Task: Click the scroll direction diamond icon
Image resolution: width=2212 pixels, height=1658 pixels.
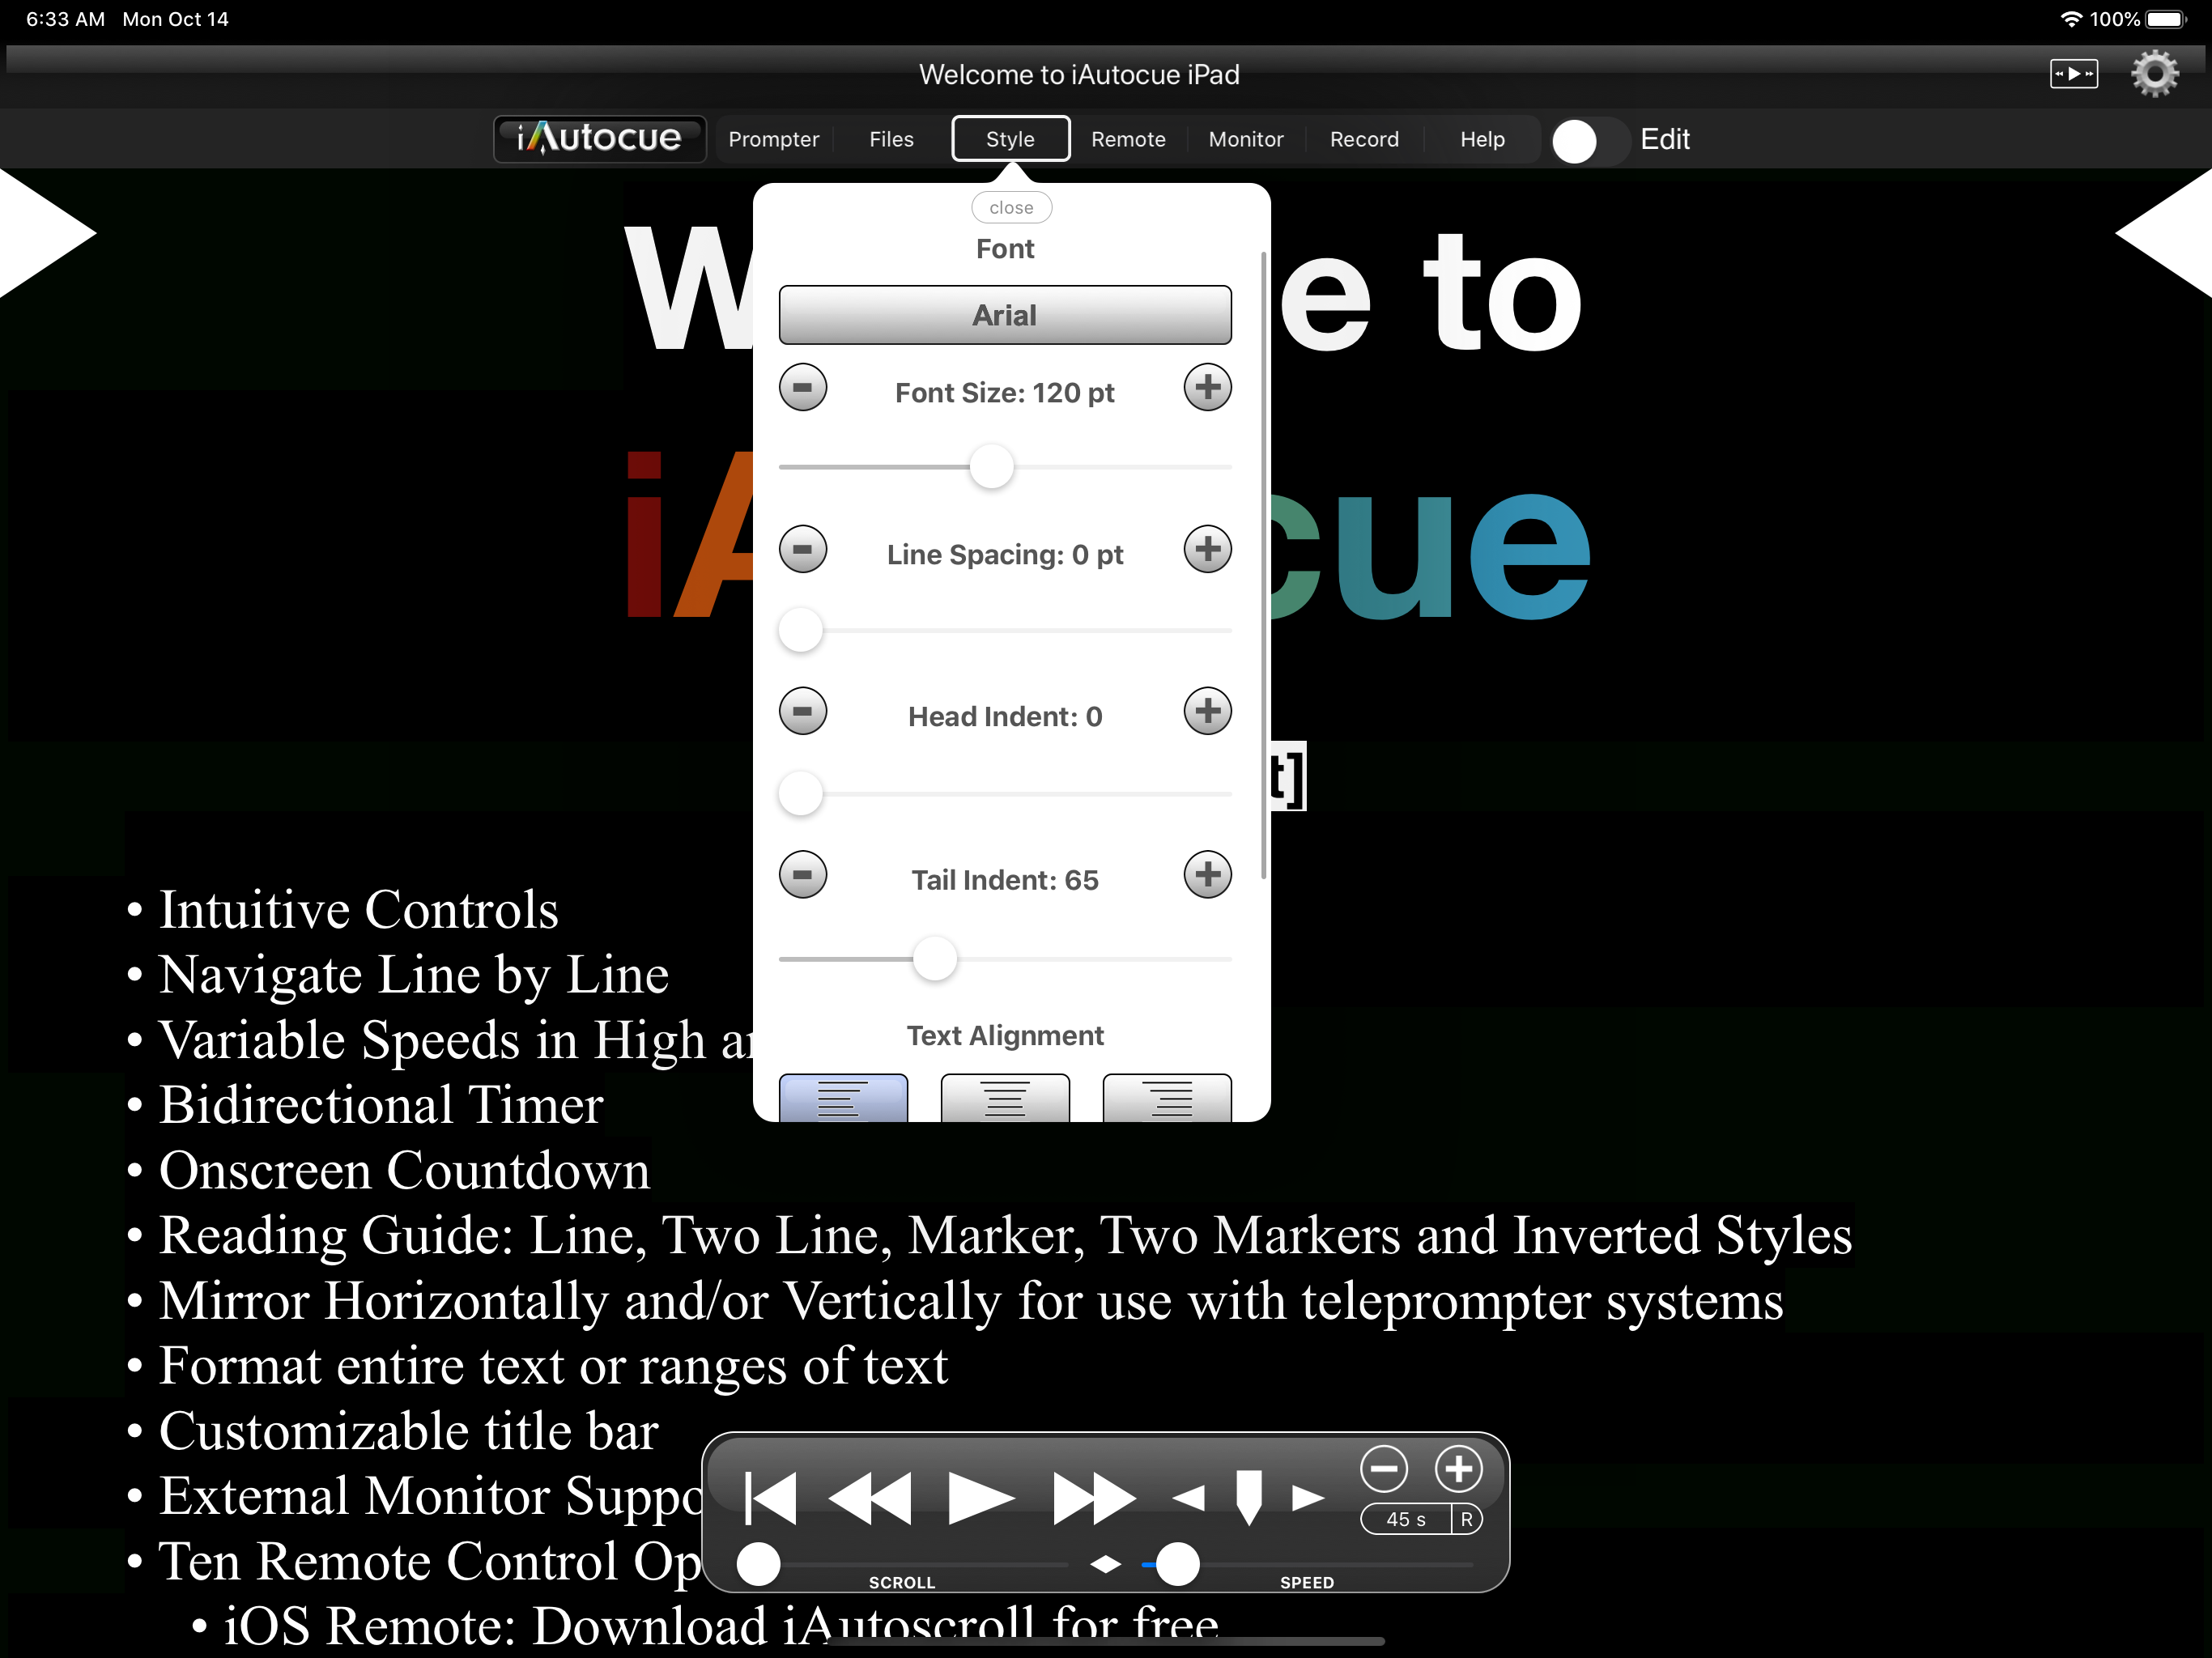Action: tap(1105, 1563)
